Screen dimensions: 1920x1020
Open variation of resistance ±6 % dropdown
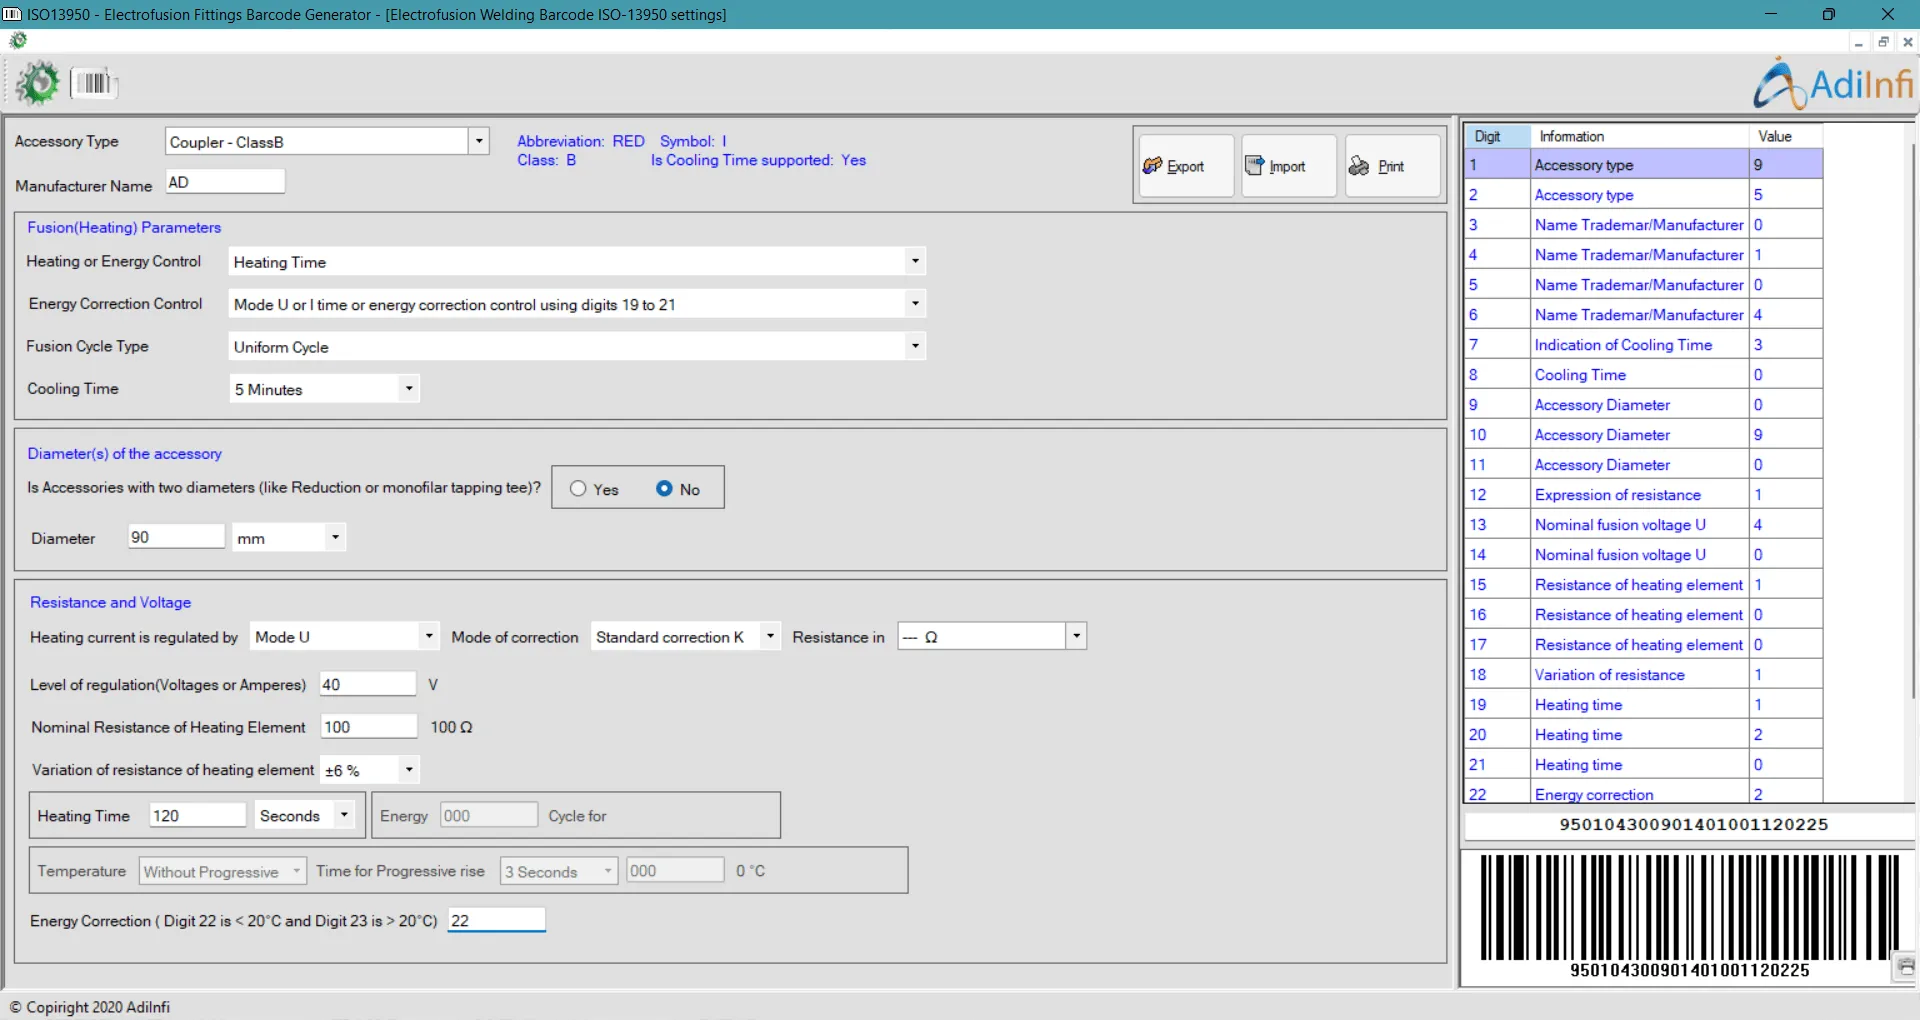(x=408, y=770)
